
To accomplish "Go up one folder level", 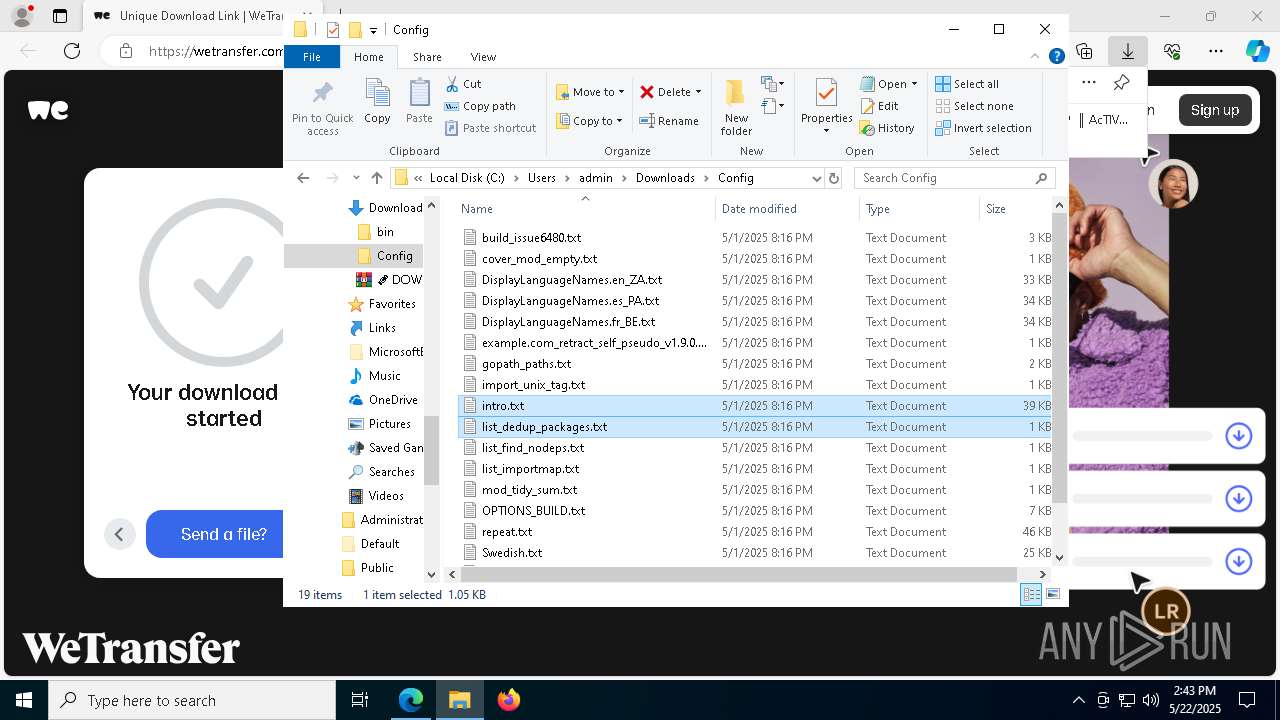I will coord(377,178).
